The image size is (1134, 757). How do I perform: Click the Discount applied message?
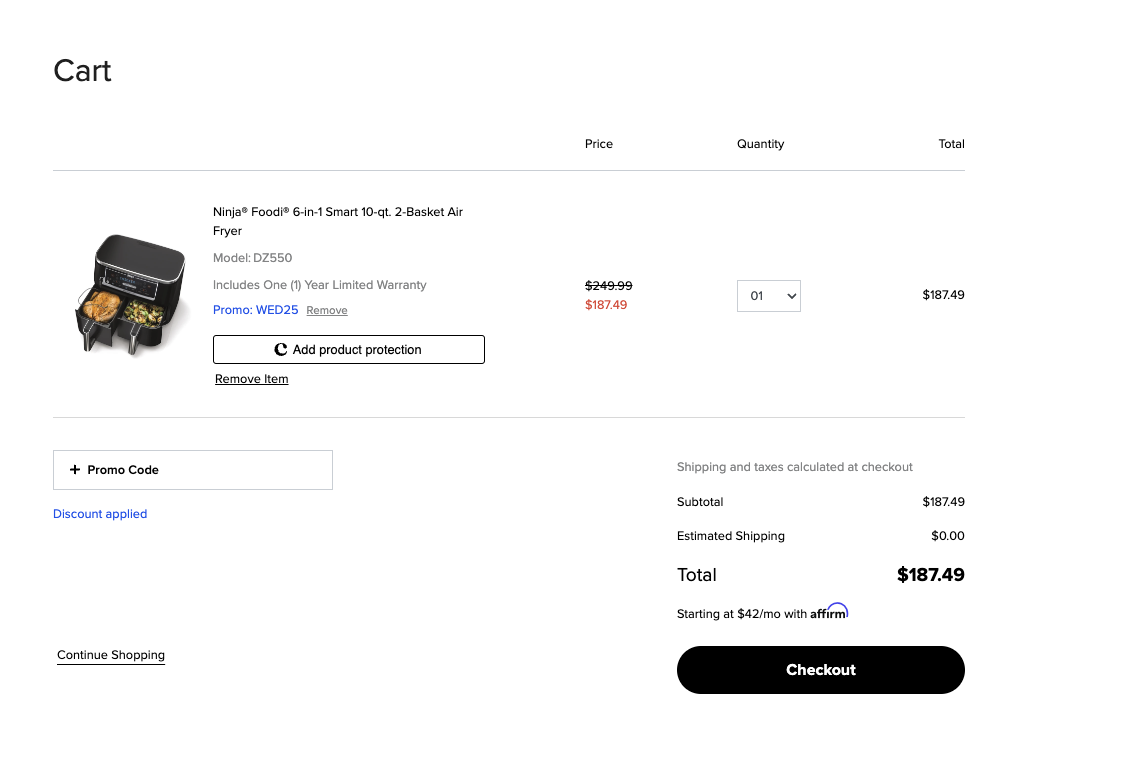(x=100, y=514)
